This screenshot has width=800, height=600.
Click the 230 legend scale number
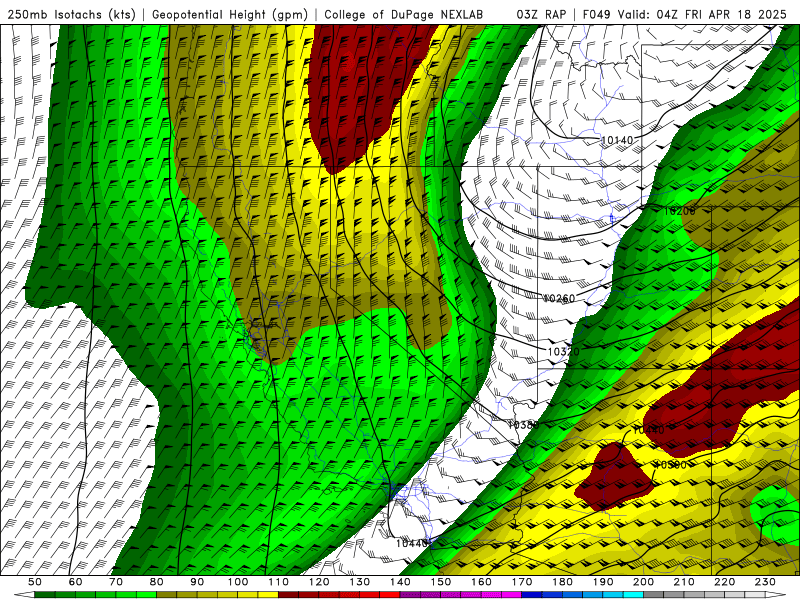765,582
